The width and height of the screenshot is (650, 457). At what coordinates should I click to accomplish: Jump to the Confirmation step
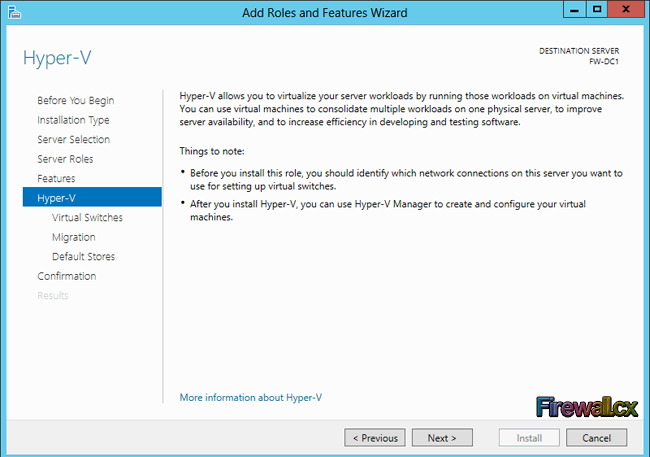click(x=67, y=276)
